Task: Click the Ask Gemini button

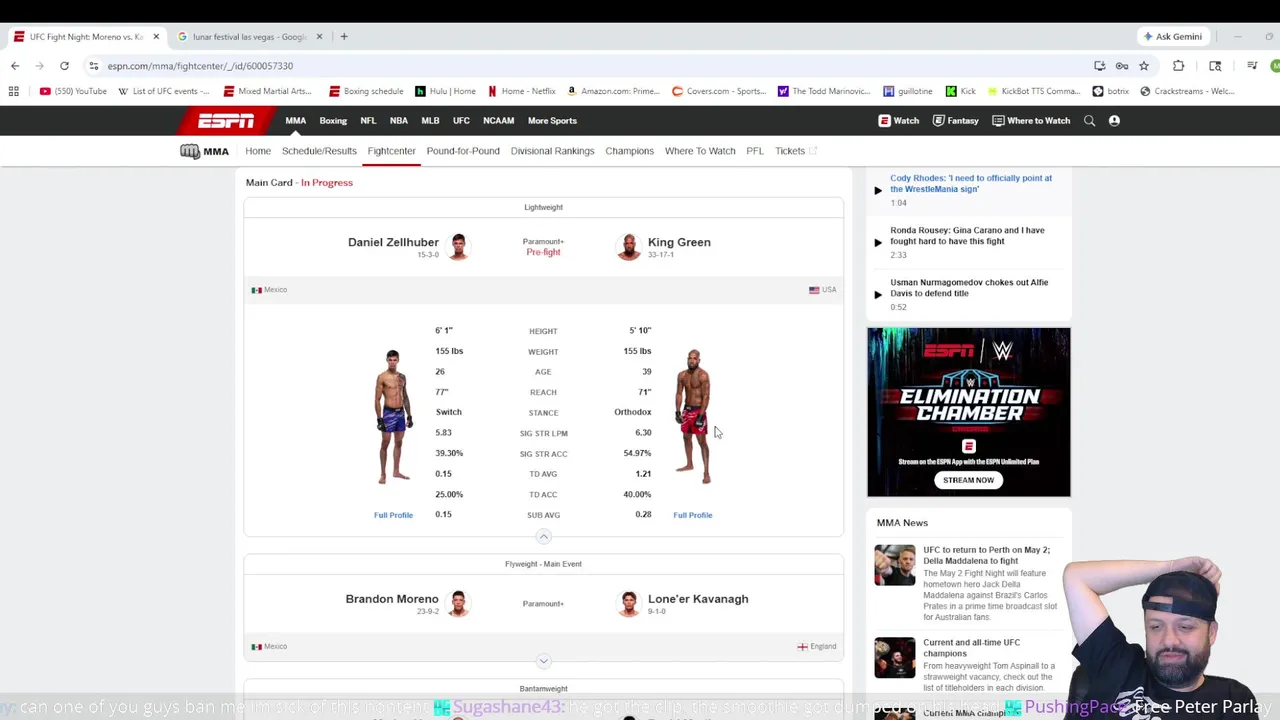Action: pos(1173,37)
